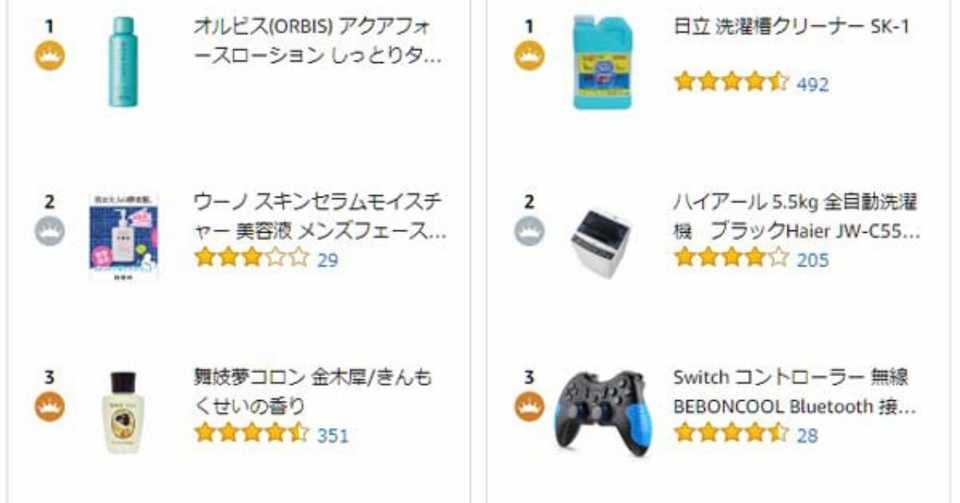Click the star rating icons for 舞妓夢コロン

(251, 434)
